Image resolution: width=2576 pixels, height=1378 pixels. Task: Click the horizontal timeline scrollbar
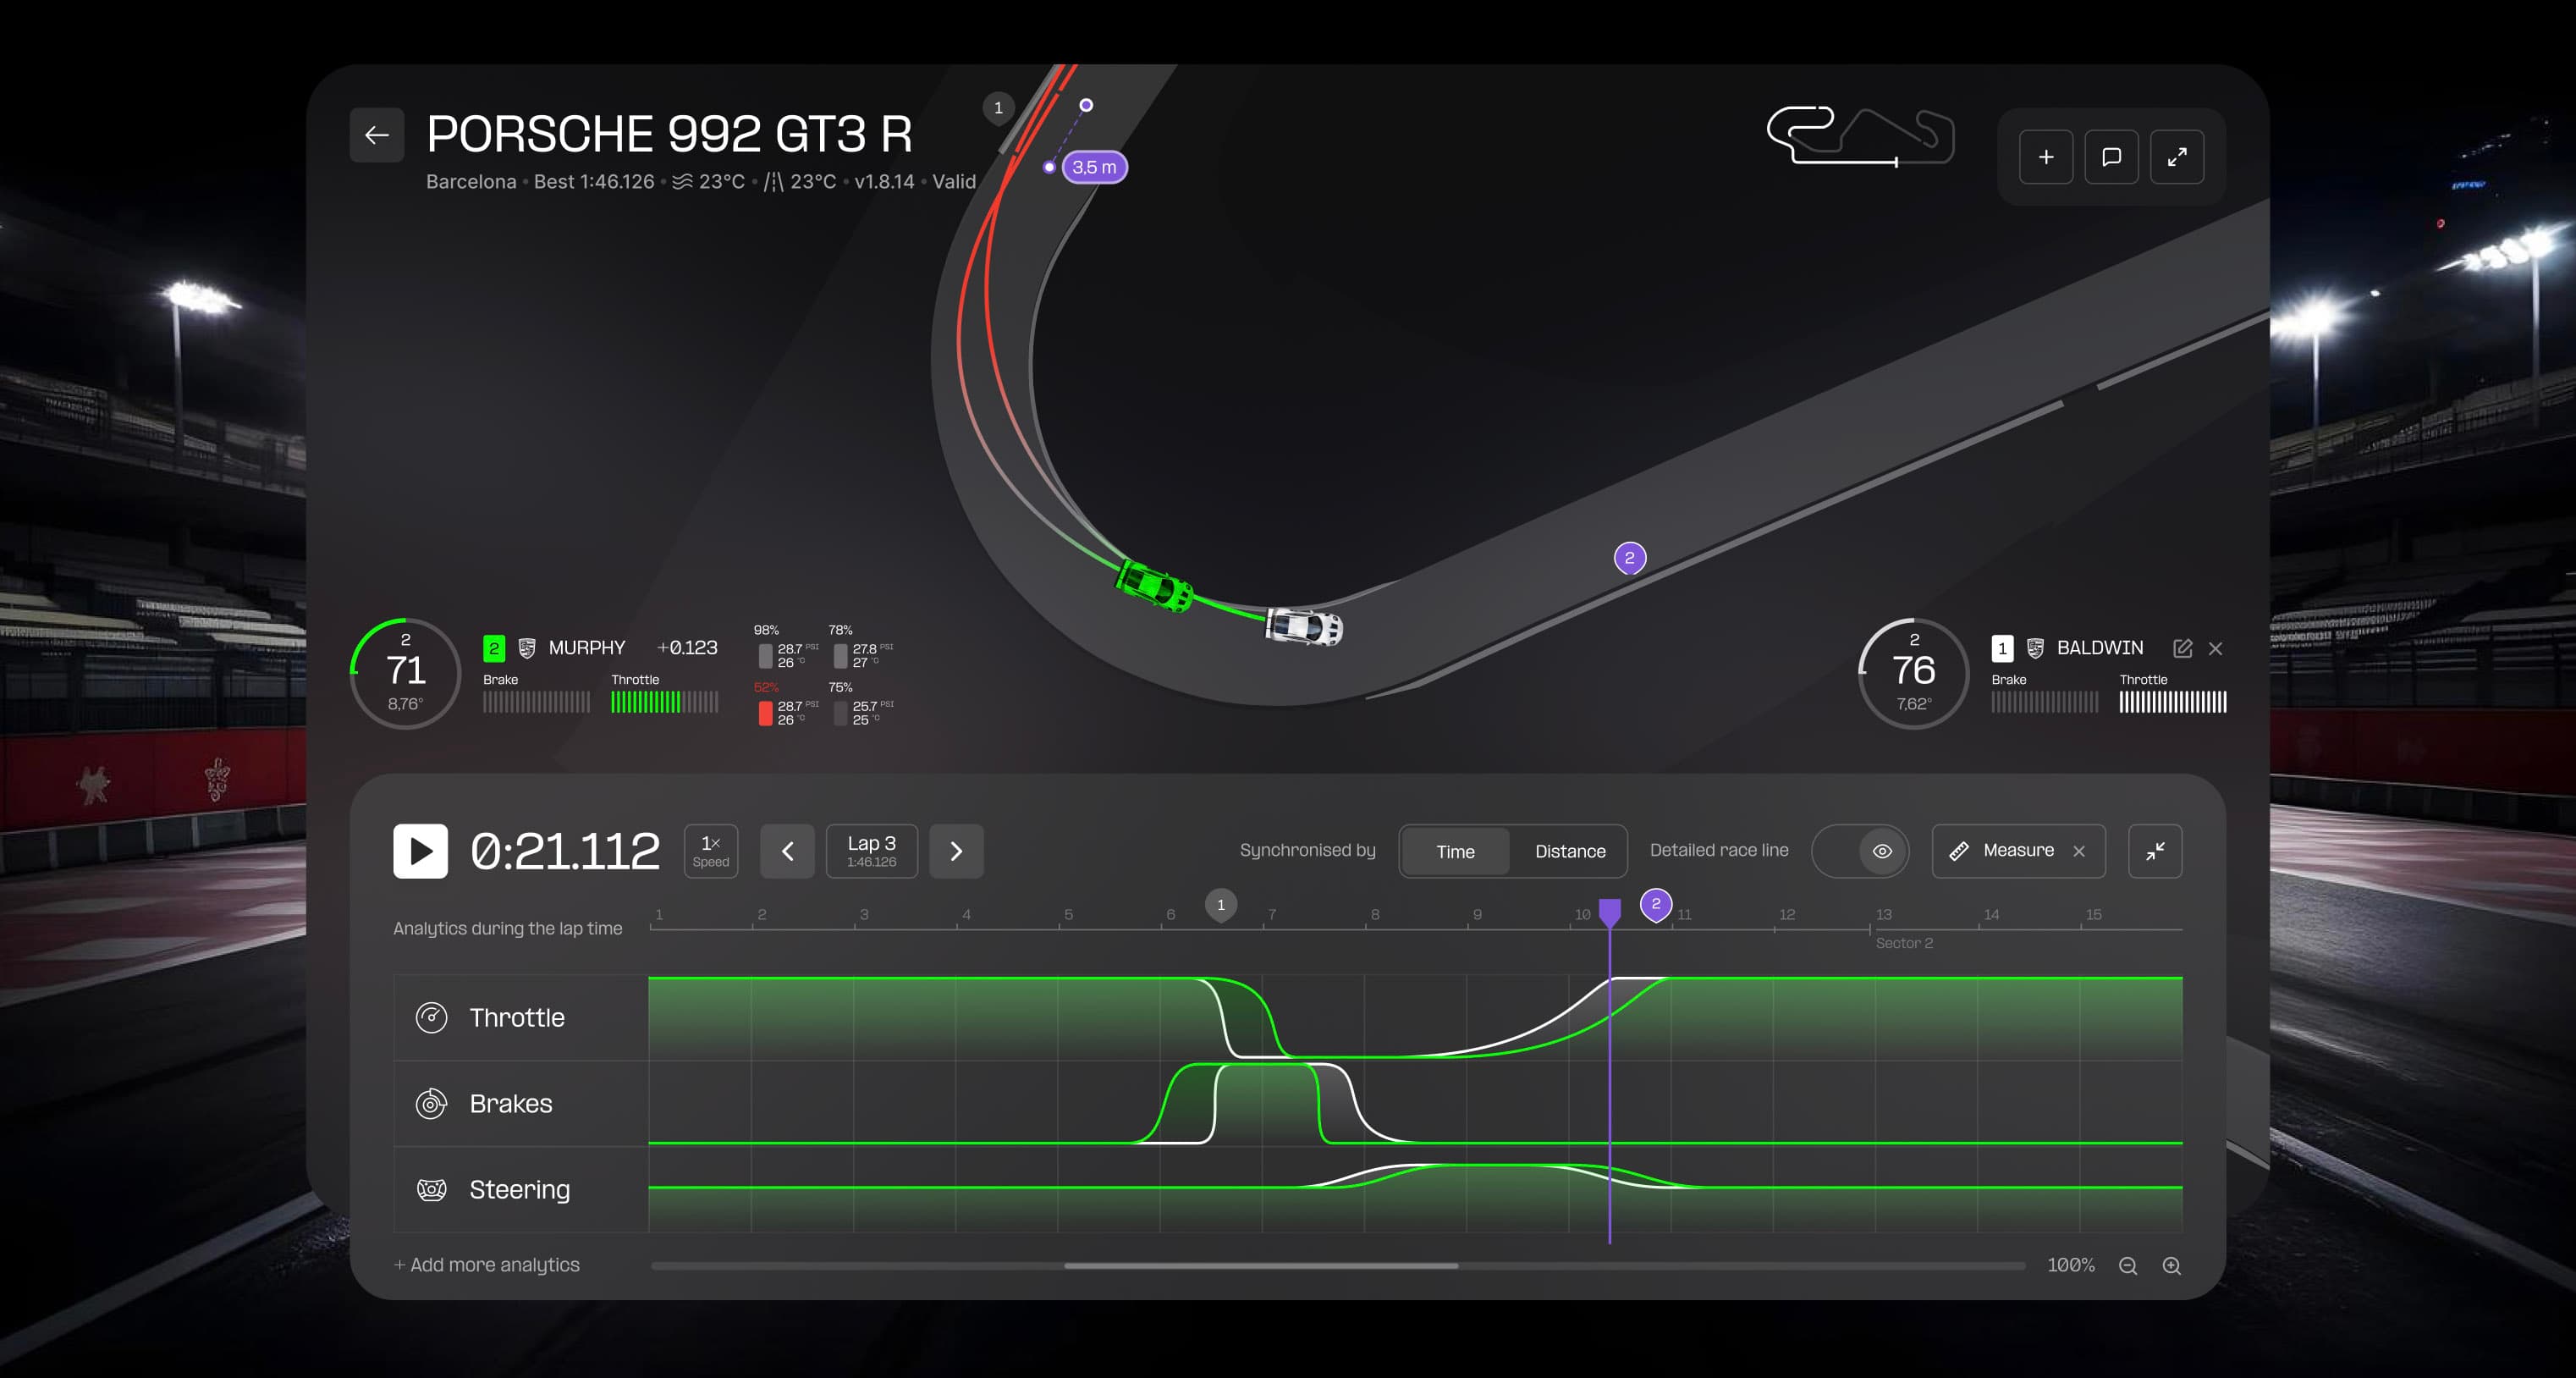pos(1260,1266)
